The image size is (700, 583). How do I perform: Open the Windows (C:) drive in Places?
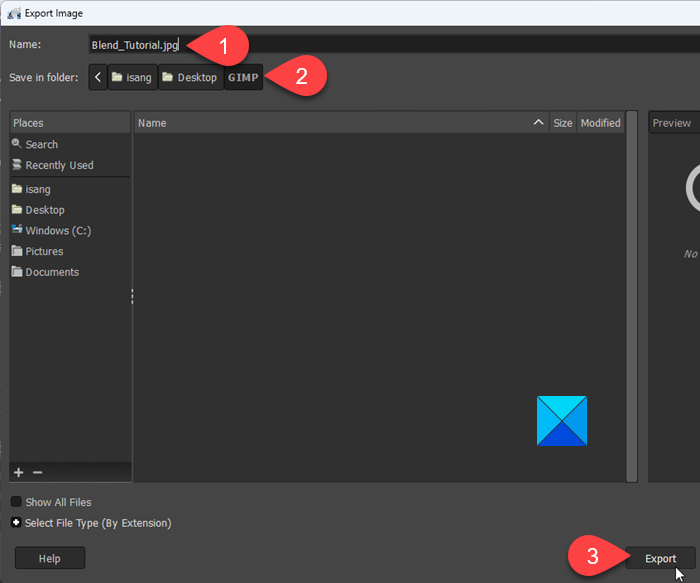[x=70, y=230]
